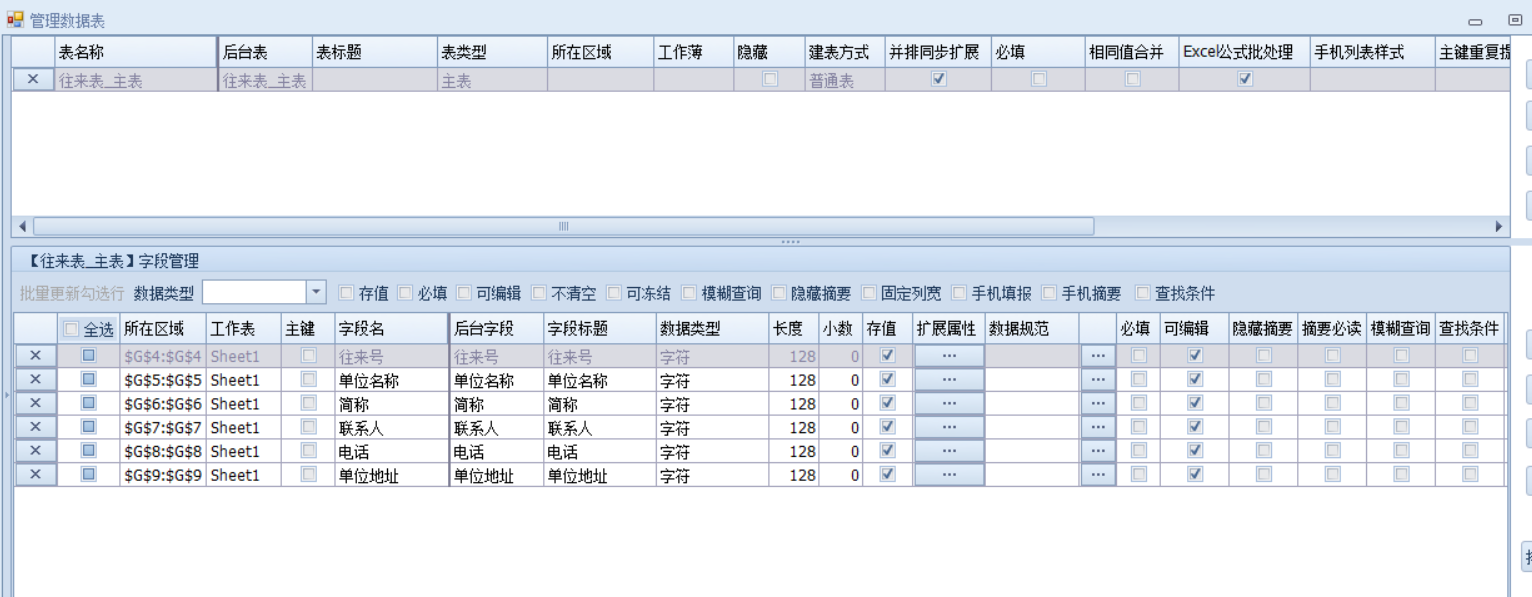Click the 字段标题 cell for 电话
The width and height of the screenshot is (1532, 597).
click(598, 452)
